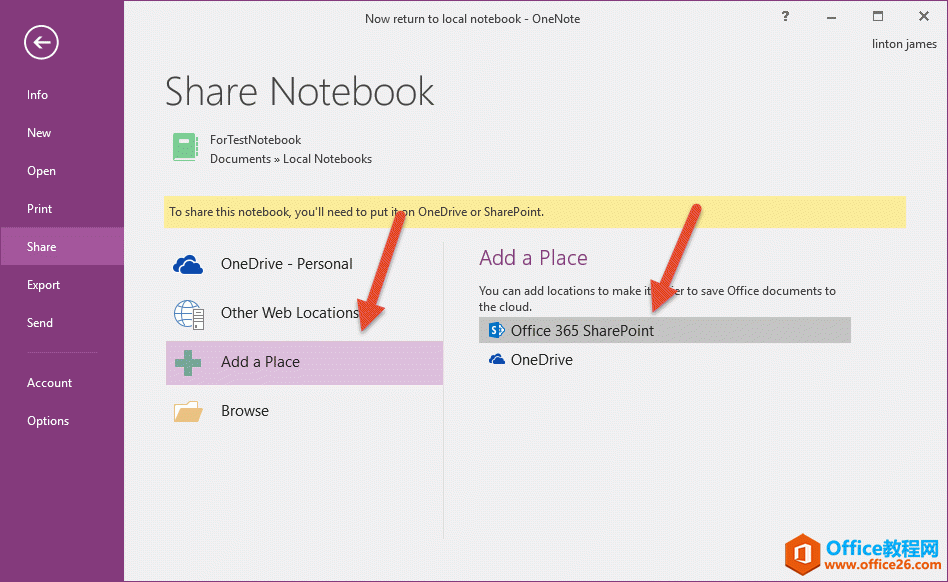Add OneDrive as a place

point(664,360)
